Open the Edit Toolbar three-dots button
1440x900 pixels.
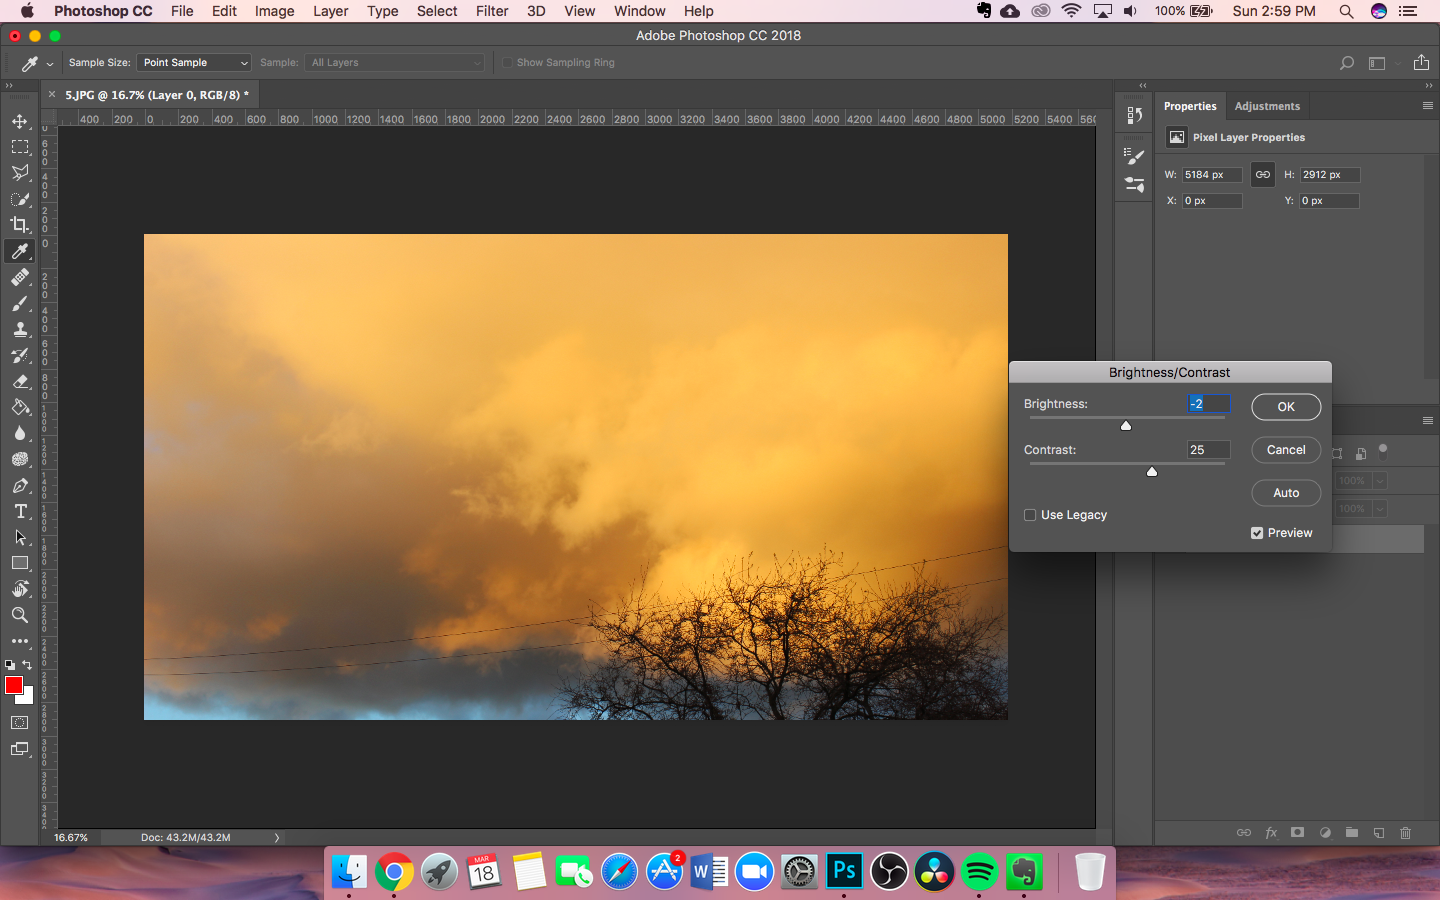coord(20,641)
